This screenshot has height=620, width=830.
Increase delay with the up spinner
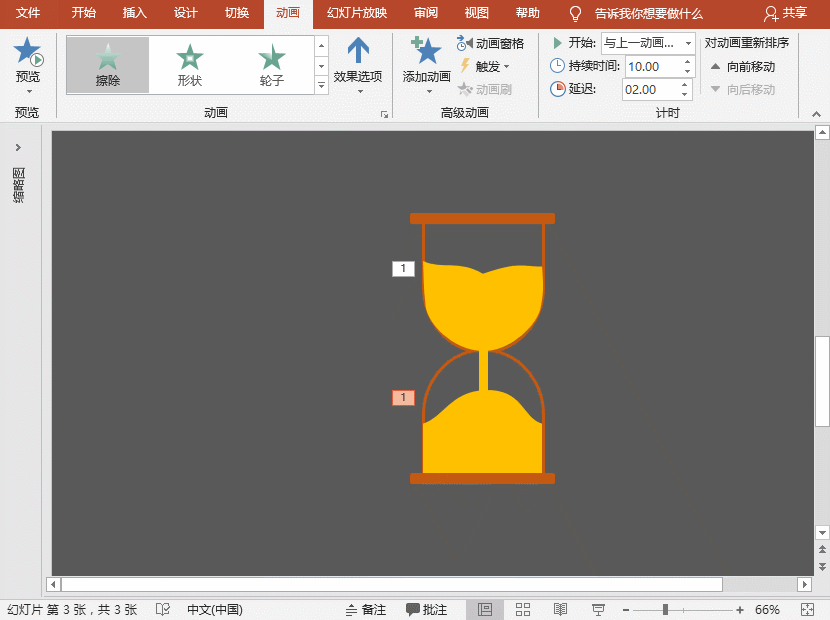click(x=684, y=84)
